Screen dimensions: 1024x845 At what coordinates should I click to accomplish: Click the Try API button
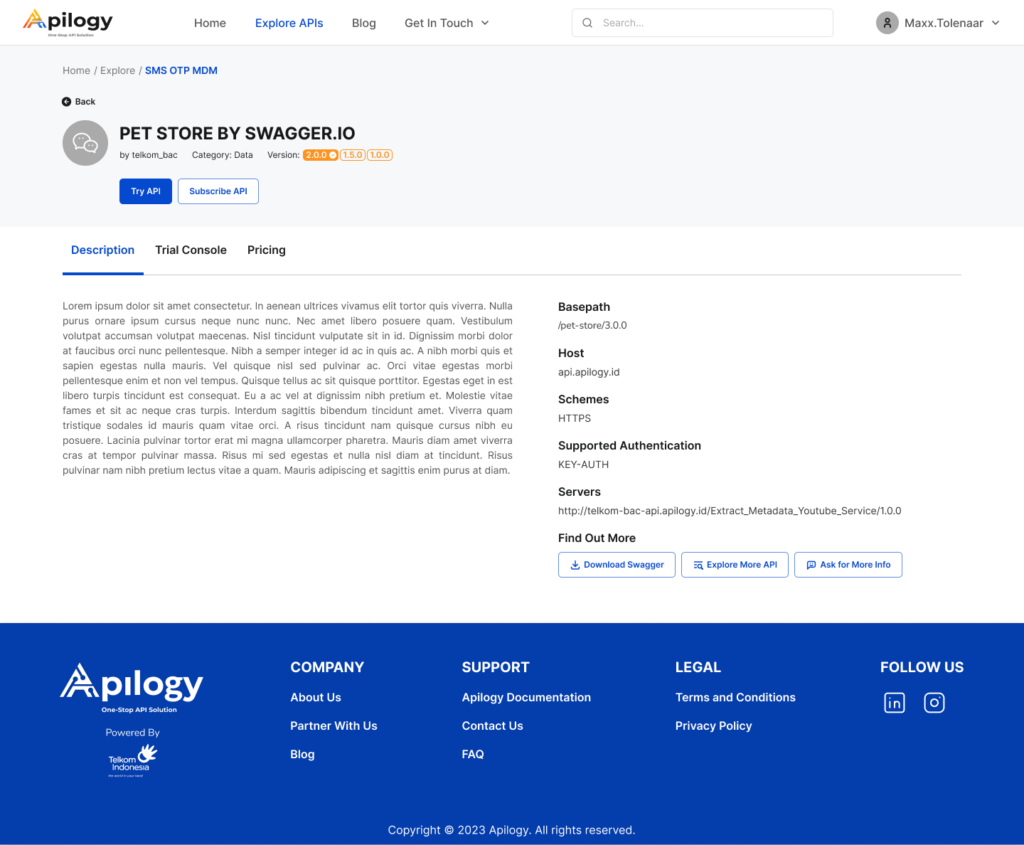coord(146,191)
